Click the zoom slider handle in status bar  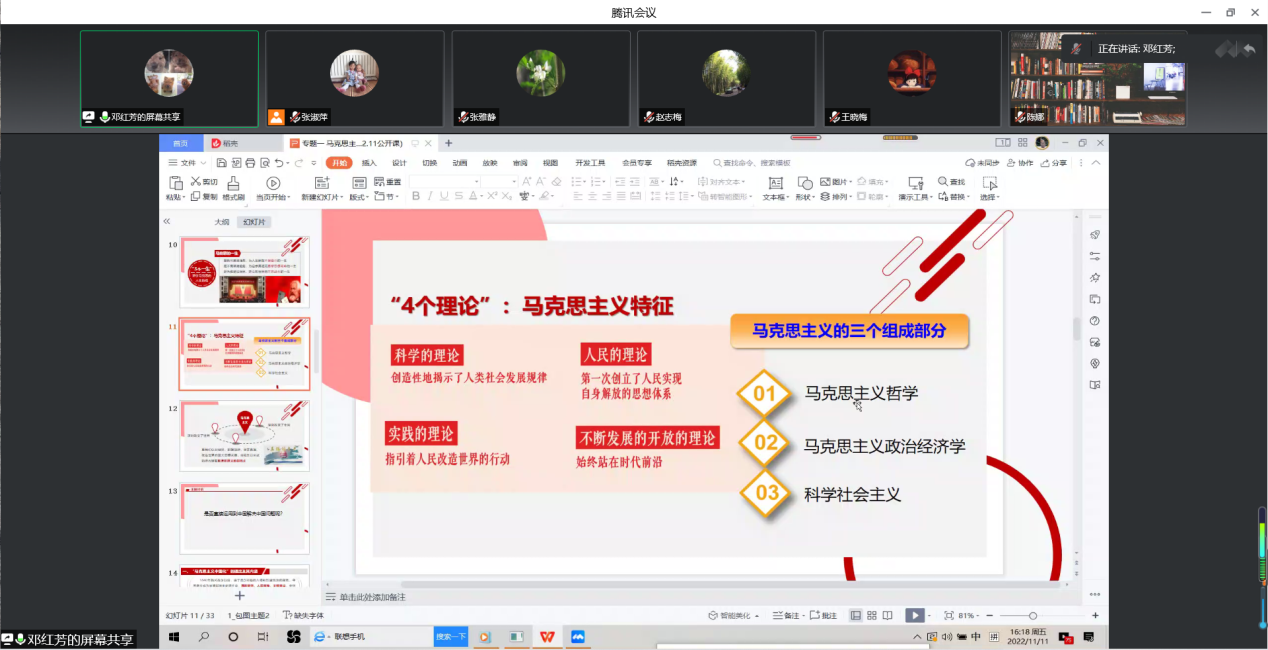[1033, 616]
